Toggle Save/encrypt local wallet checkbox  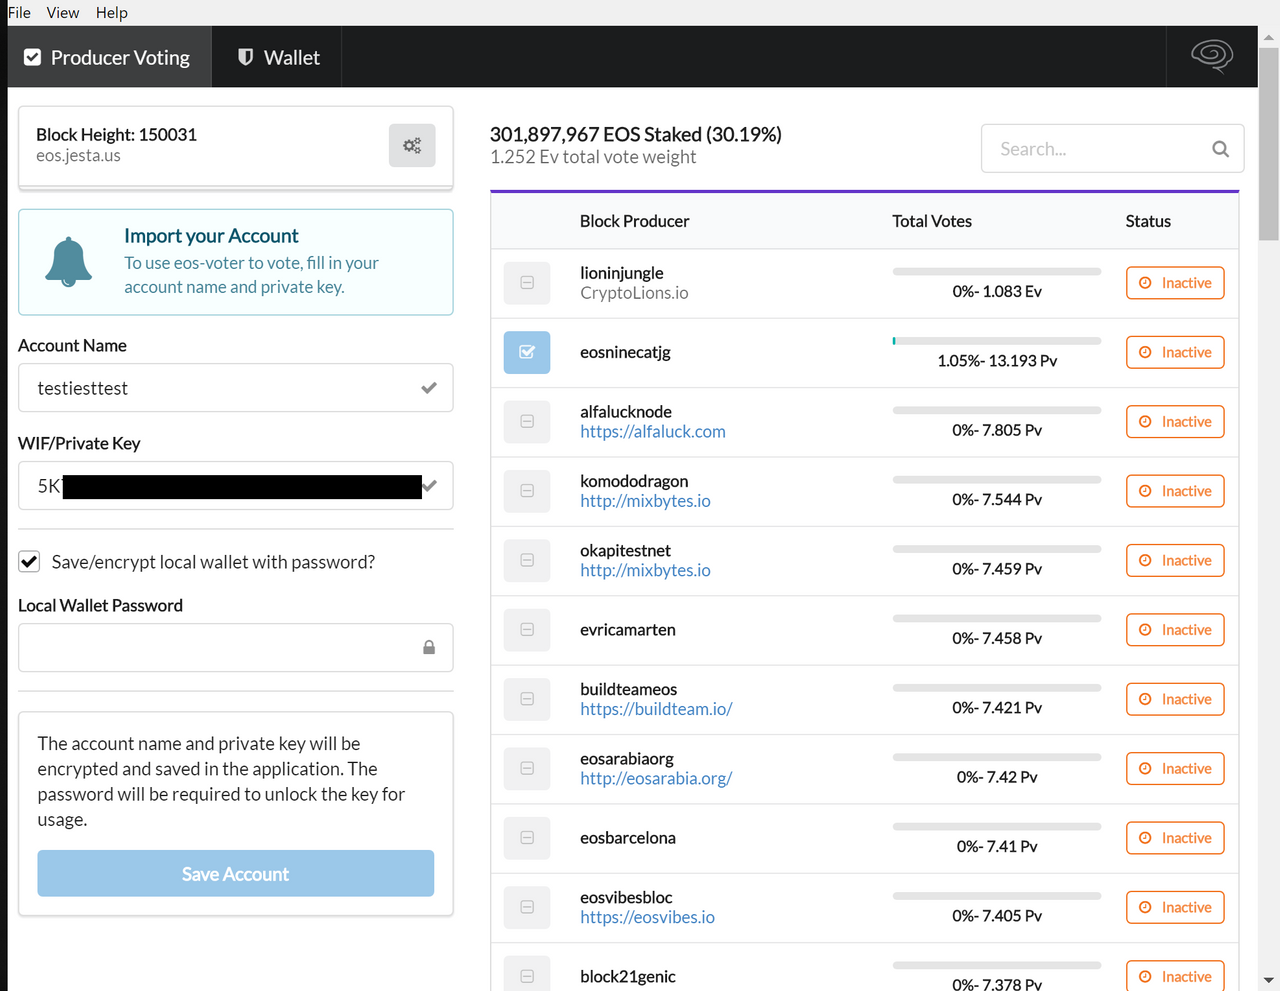[30, 562]
